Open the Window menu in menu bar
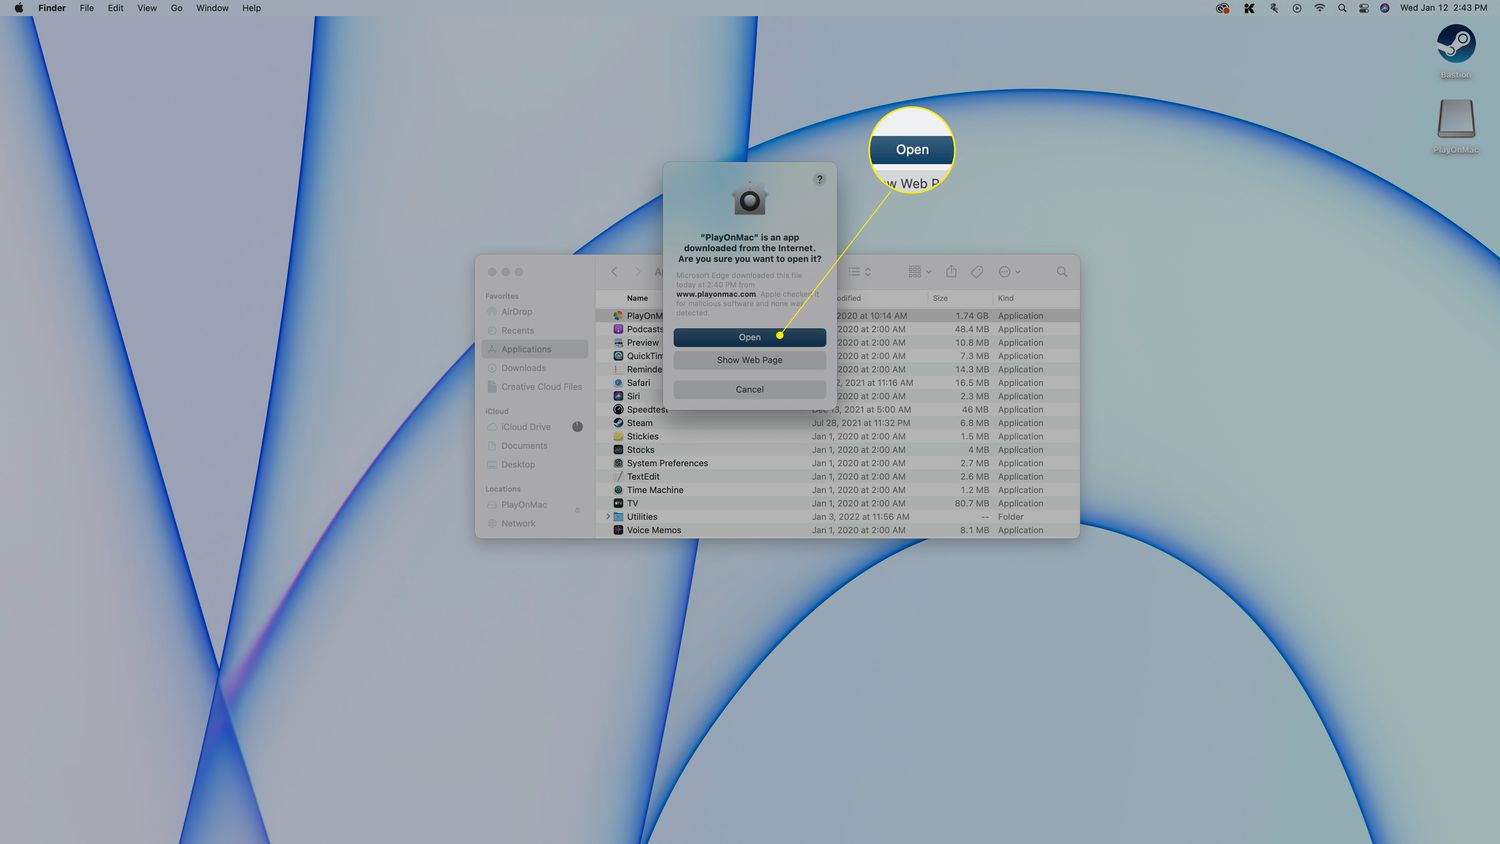 [x=212, y=8]
